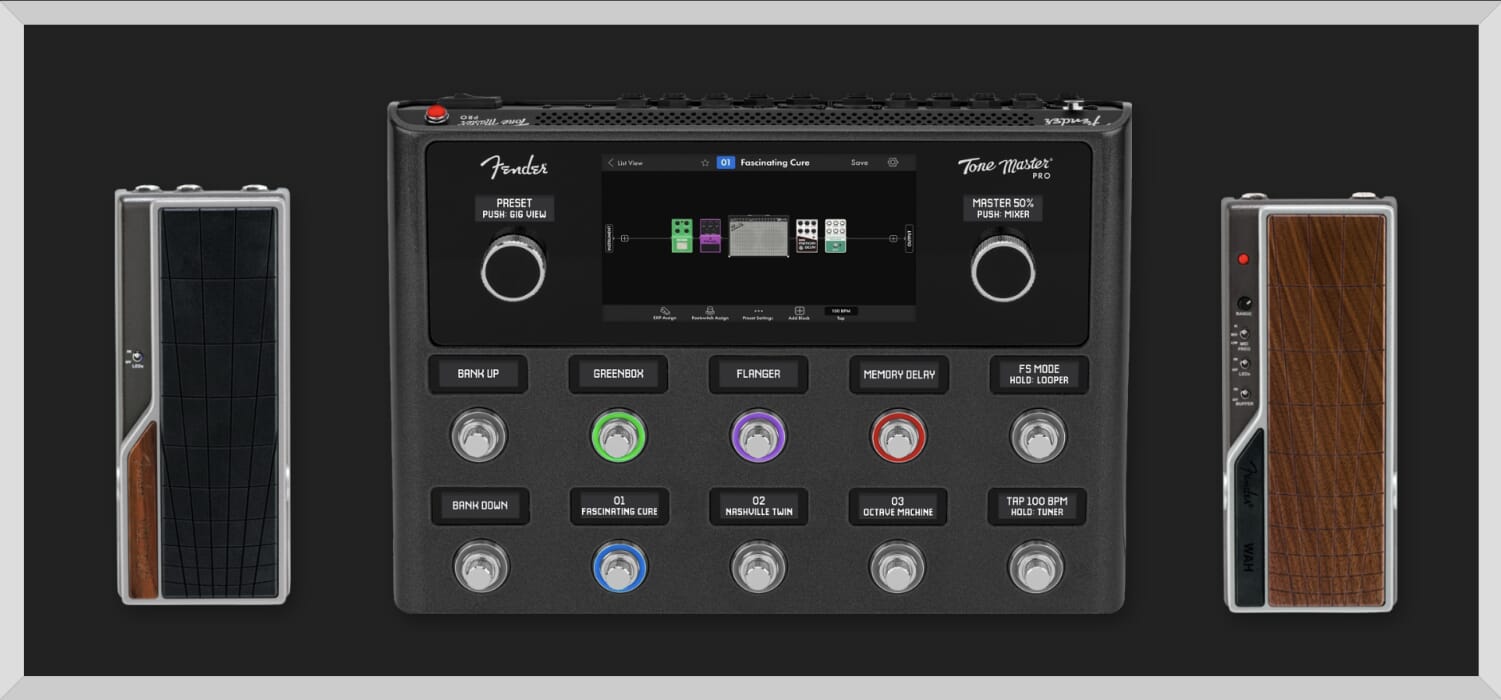Toggle the Greenbox footswitch with green ring
The width and height of the screenshot is (1501, 700).
[x=619, y=436]
